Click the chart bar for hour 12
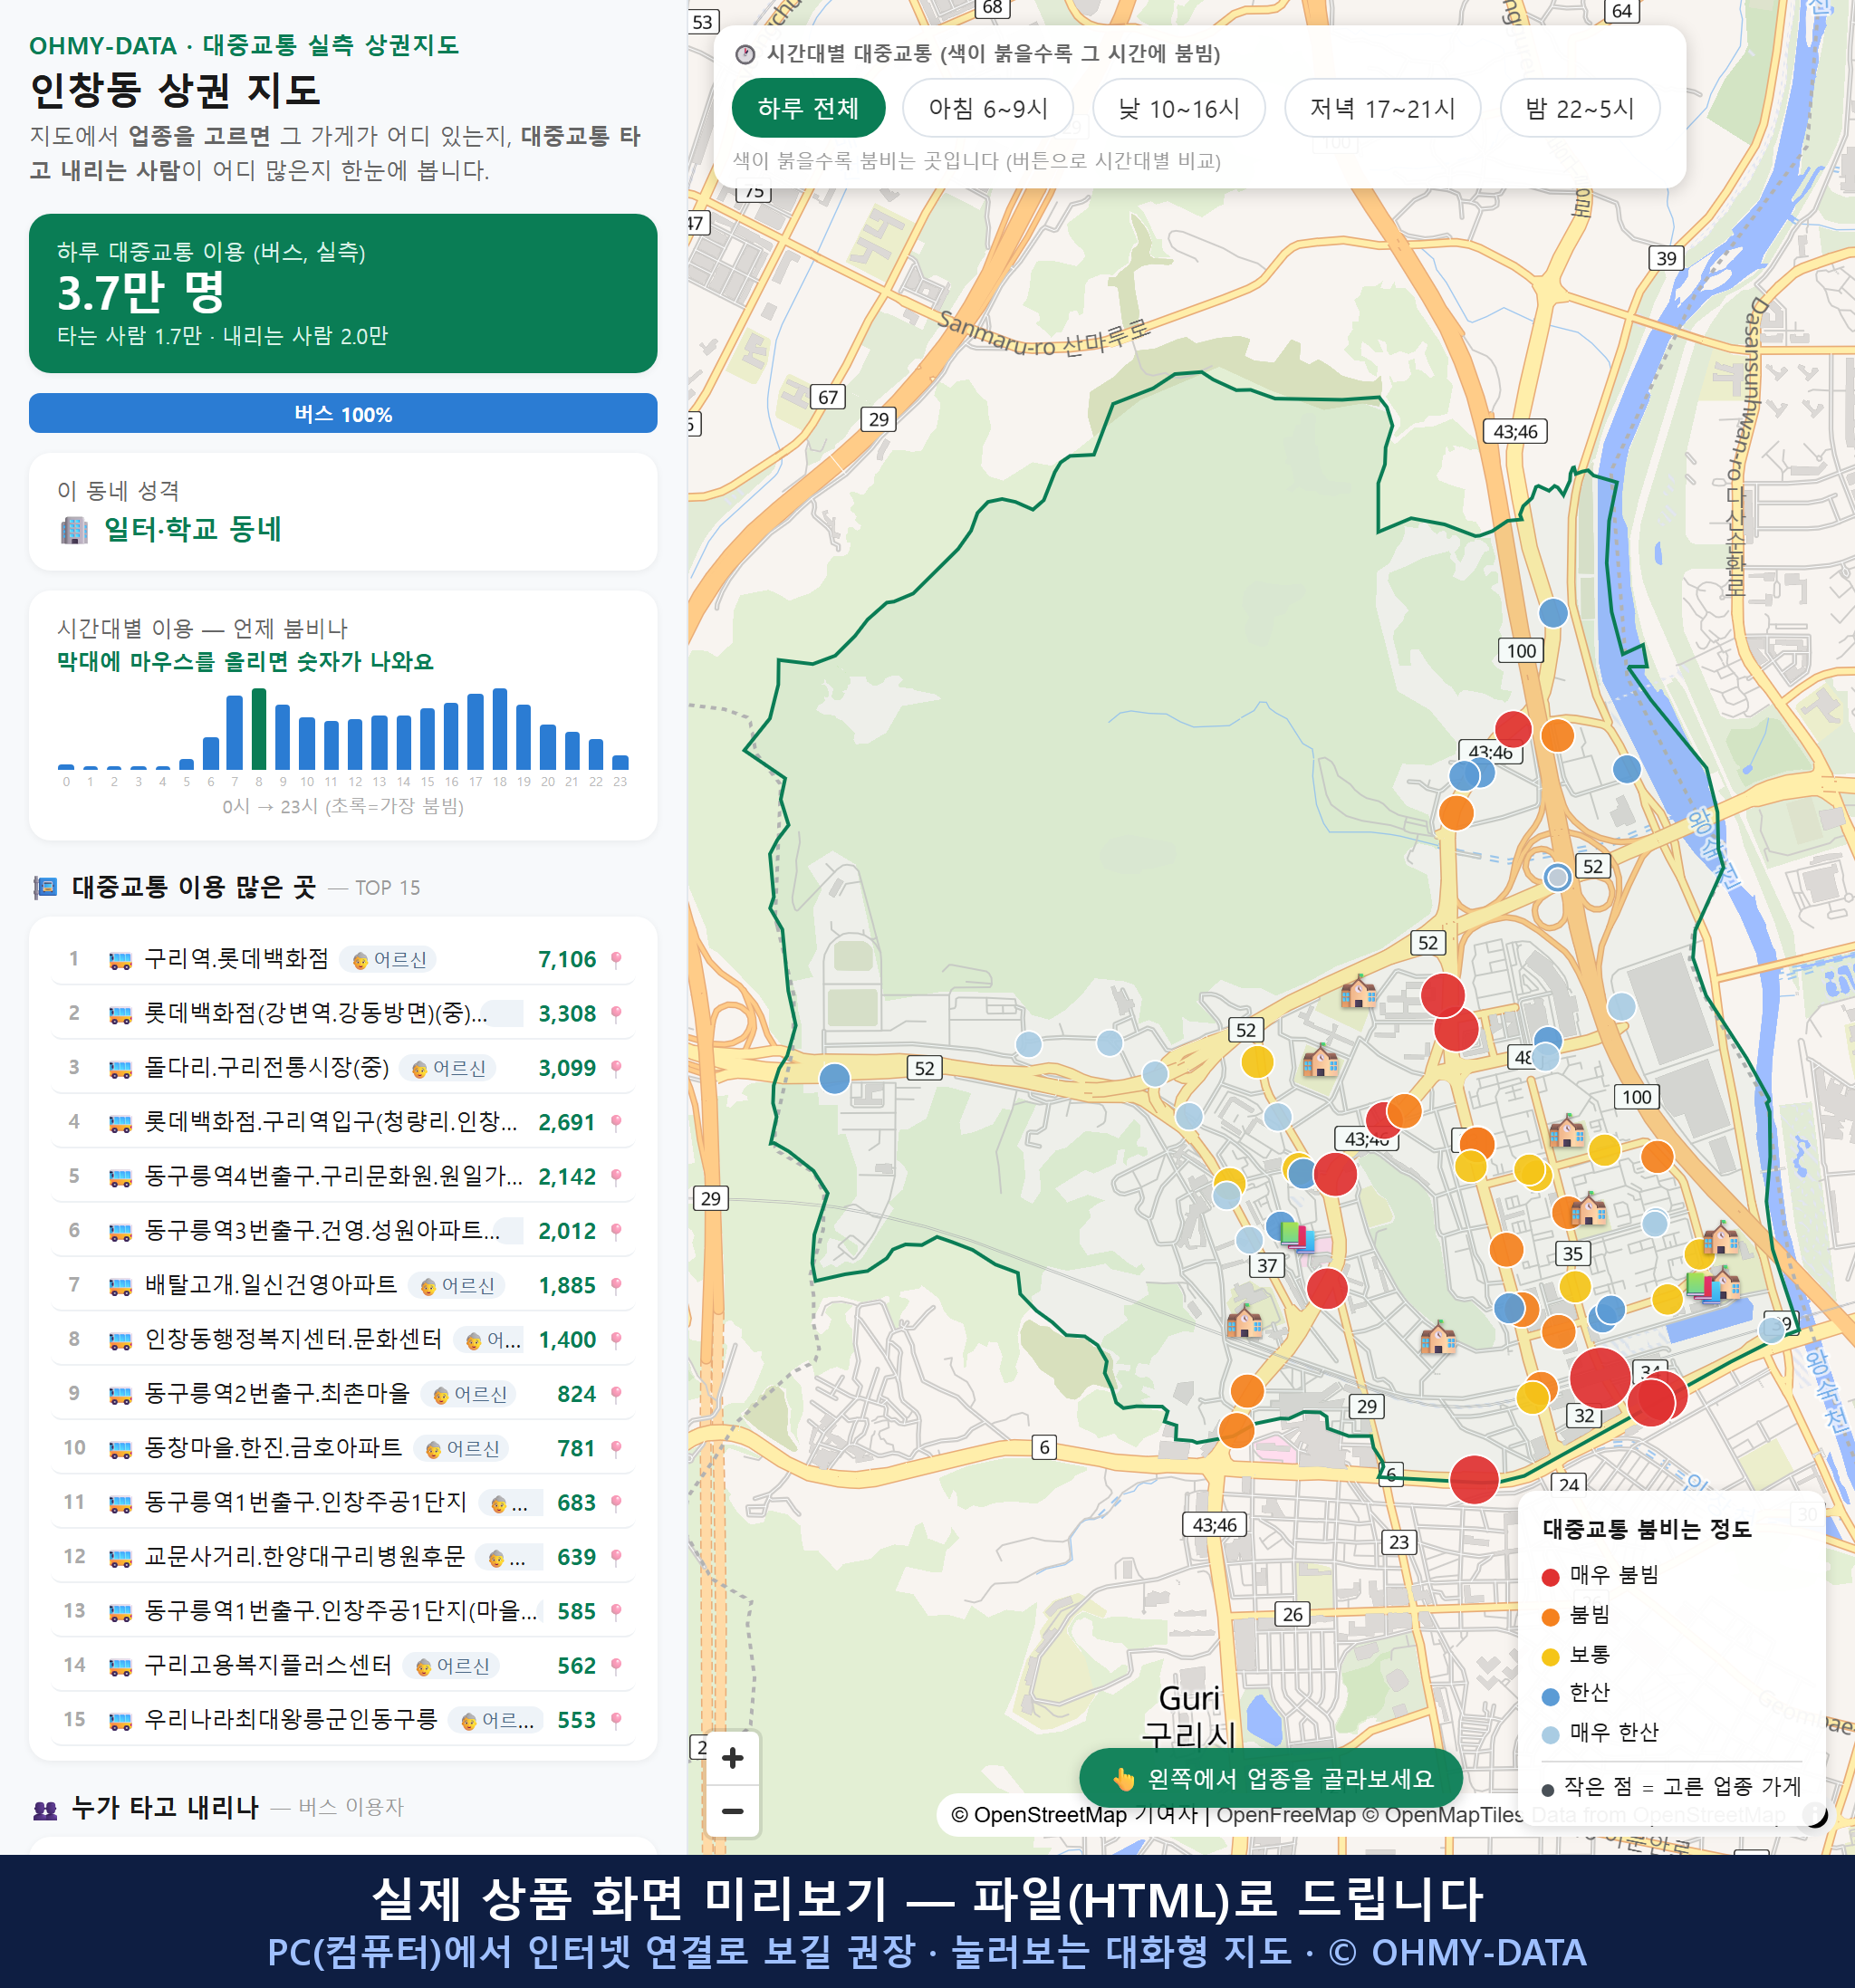 (x=355, y=744)
